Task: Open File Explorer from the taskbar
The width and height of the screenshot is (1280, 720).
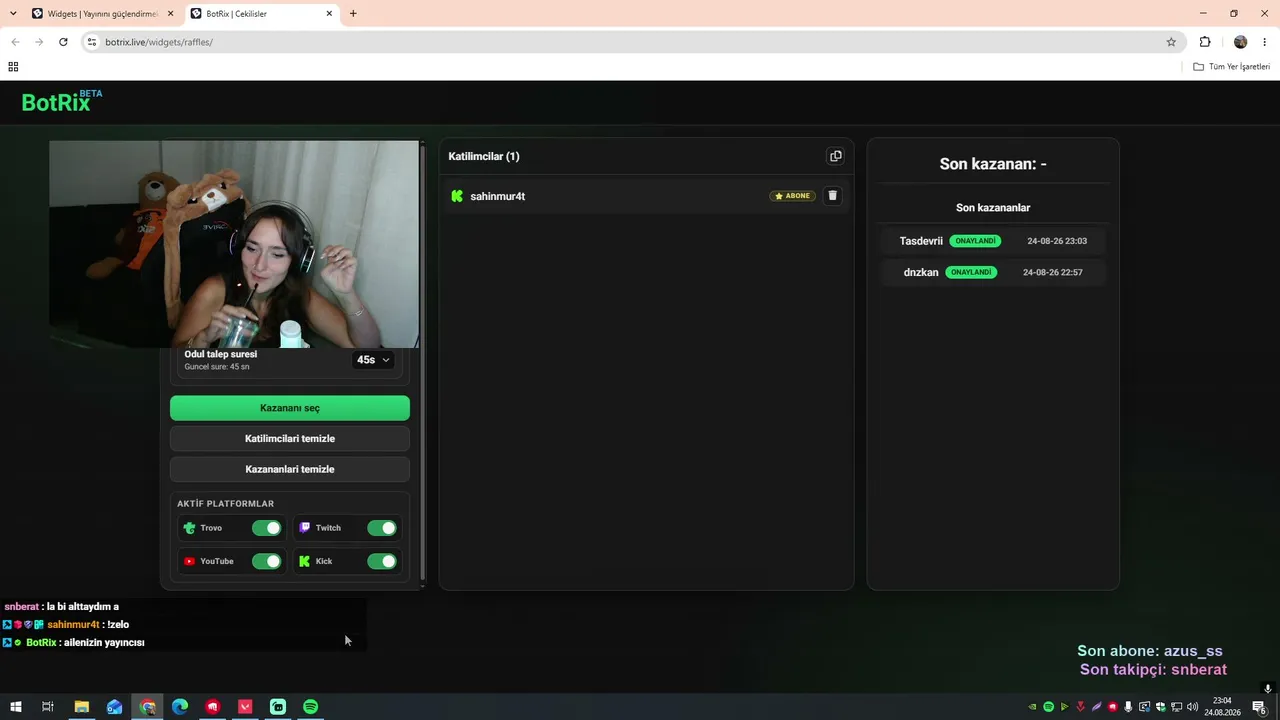Action: [x=82, y=707]
